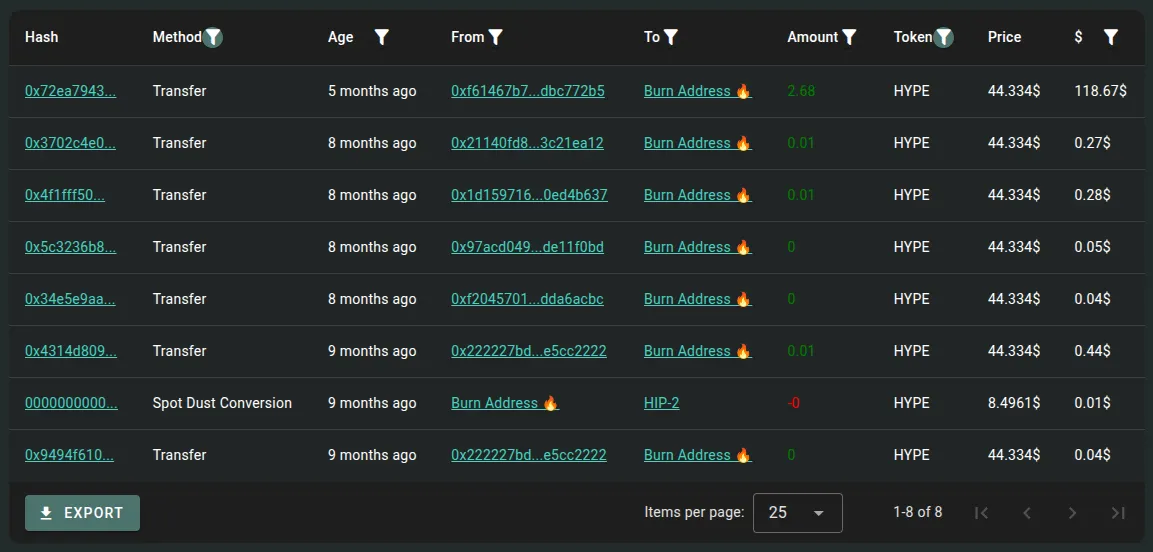Click the 0.27$ value cell
The height and width of the screenshot is (552, 1153).
pyautogui.click(x=1093, y=143)
